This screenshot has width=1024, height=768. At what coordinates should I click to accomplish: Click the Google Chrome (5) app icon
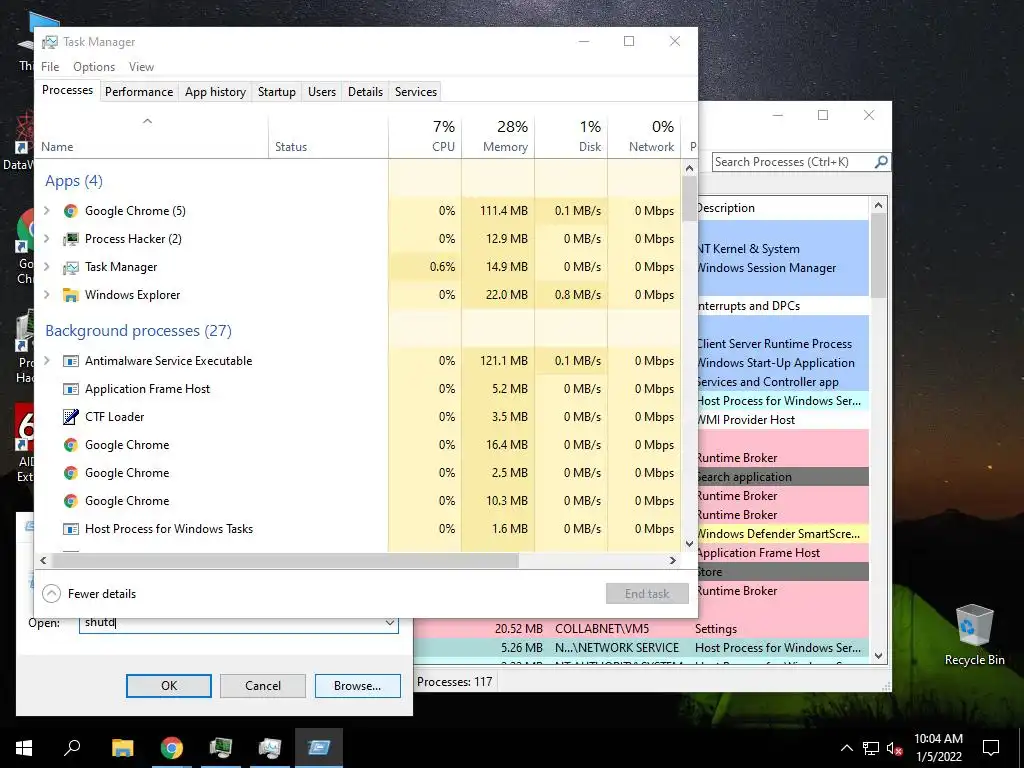71,211
